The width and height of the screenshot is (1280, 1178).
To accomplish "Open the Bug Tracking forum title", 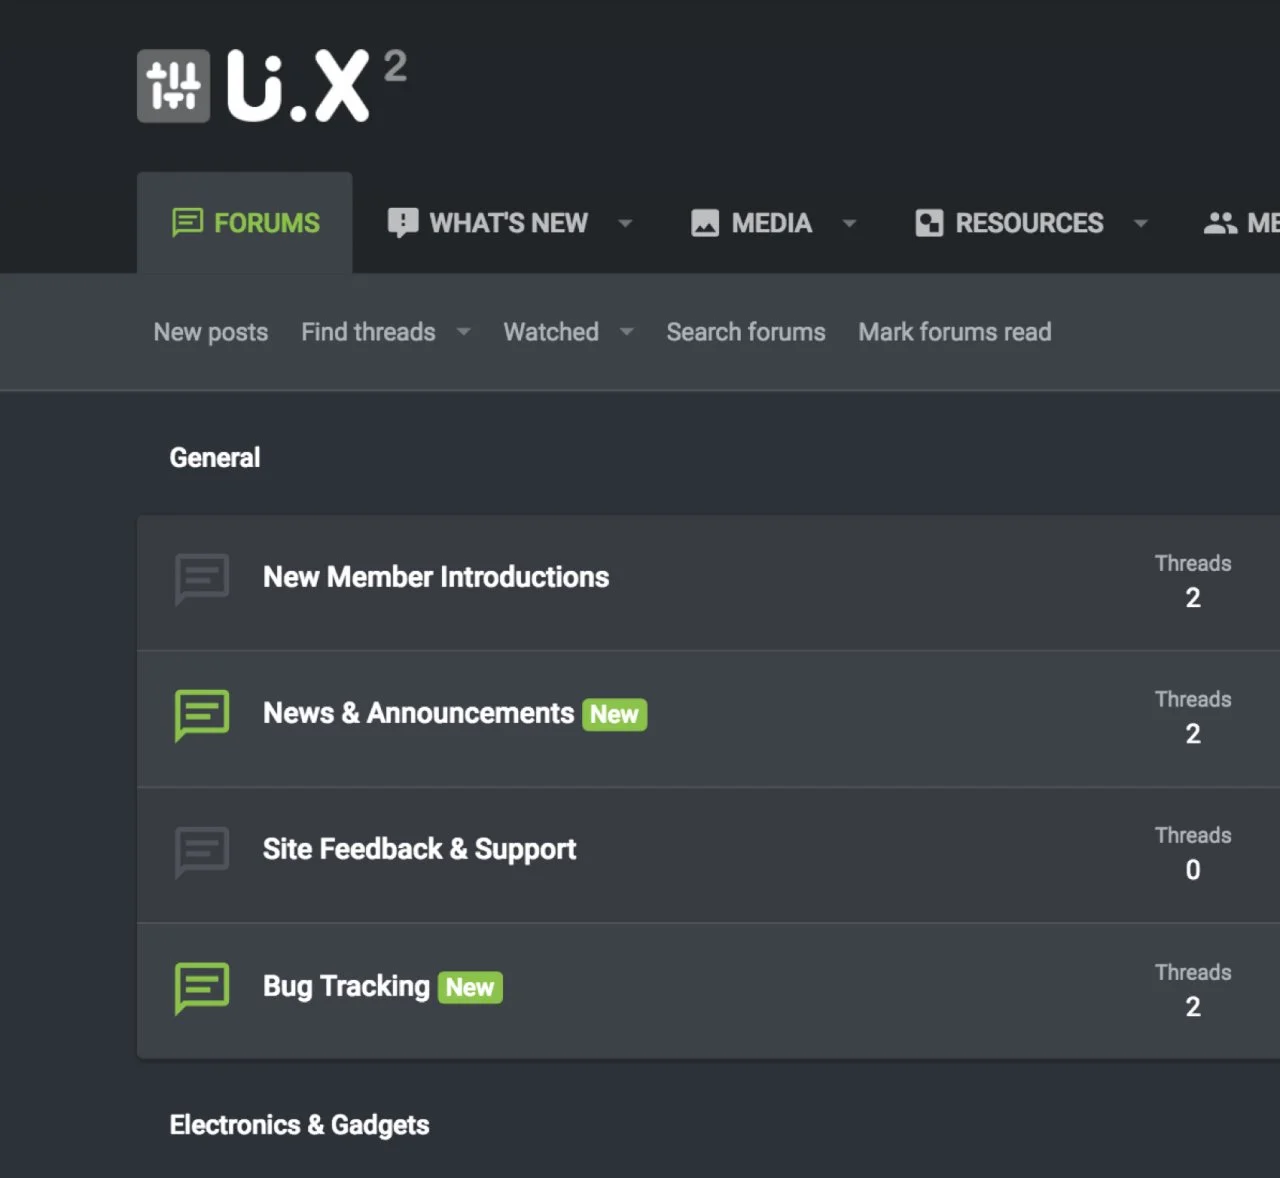I will [x=346, y=986].
